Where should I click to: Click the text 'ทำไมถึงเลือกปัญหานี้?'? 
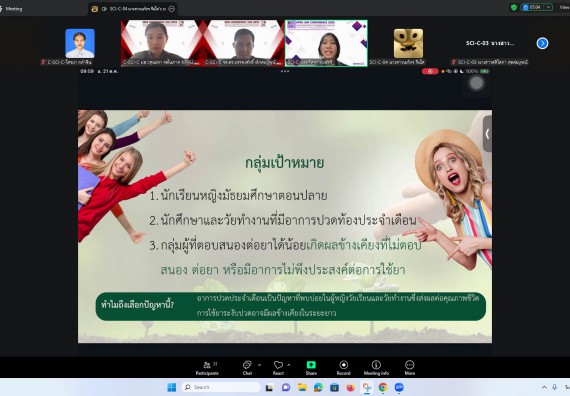(x=137, y=305)
